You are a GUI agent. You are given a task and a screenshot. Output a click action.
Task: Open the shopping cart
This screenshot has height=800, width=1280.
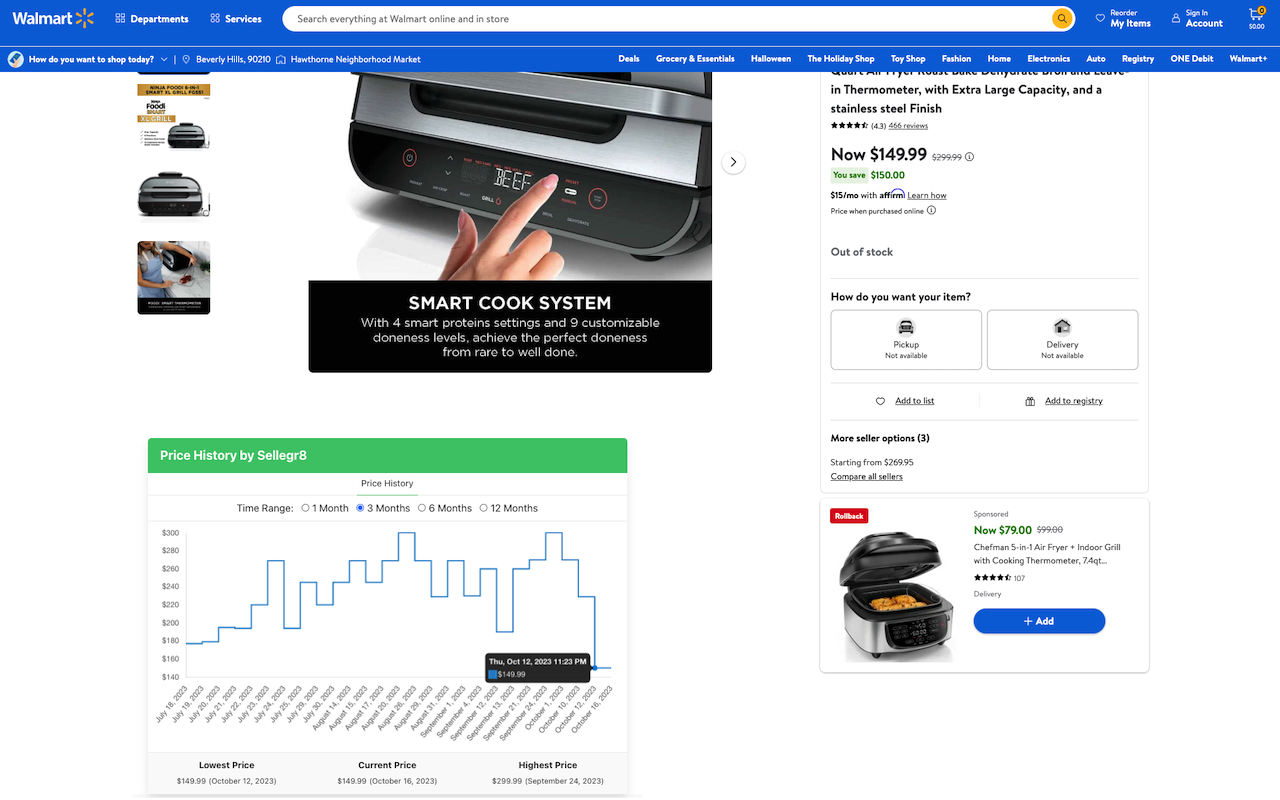(1256, 18)
